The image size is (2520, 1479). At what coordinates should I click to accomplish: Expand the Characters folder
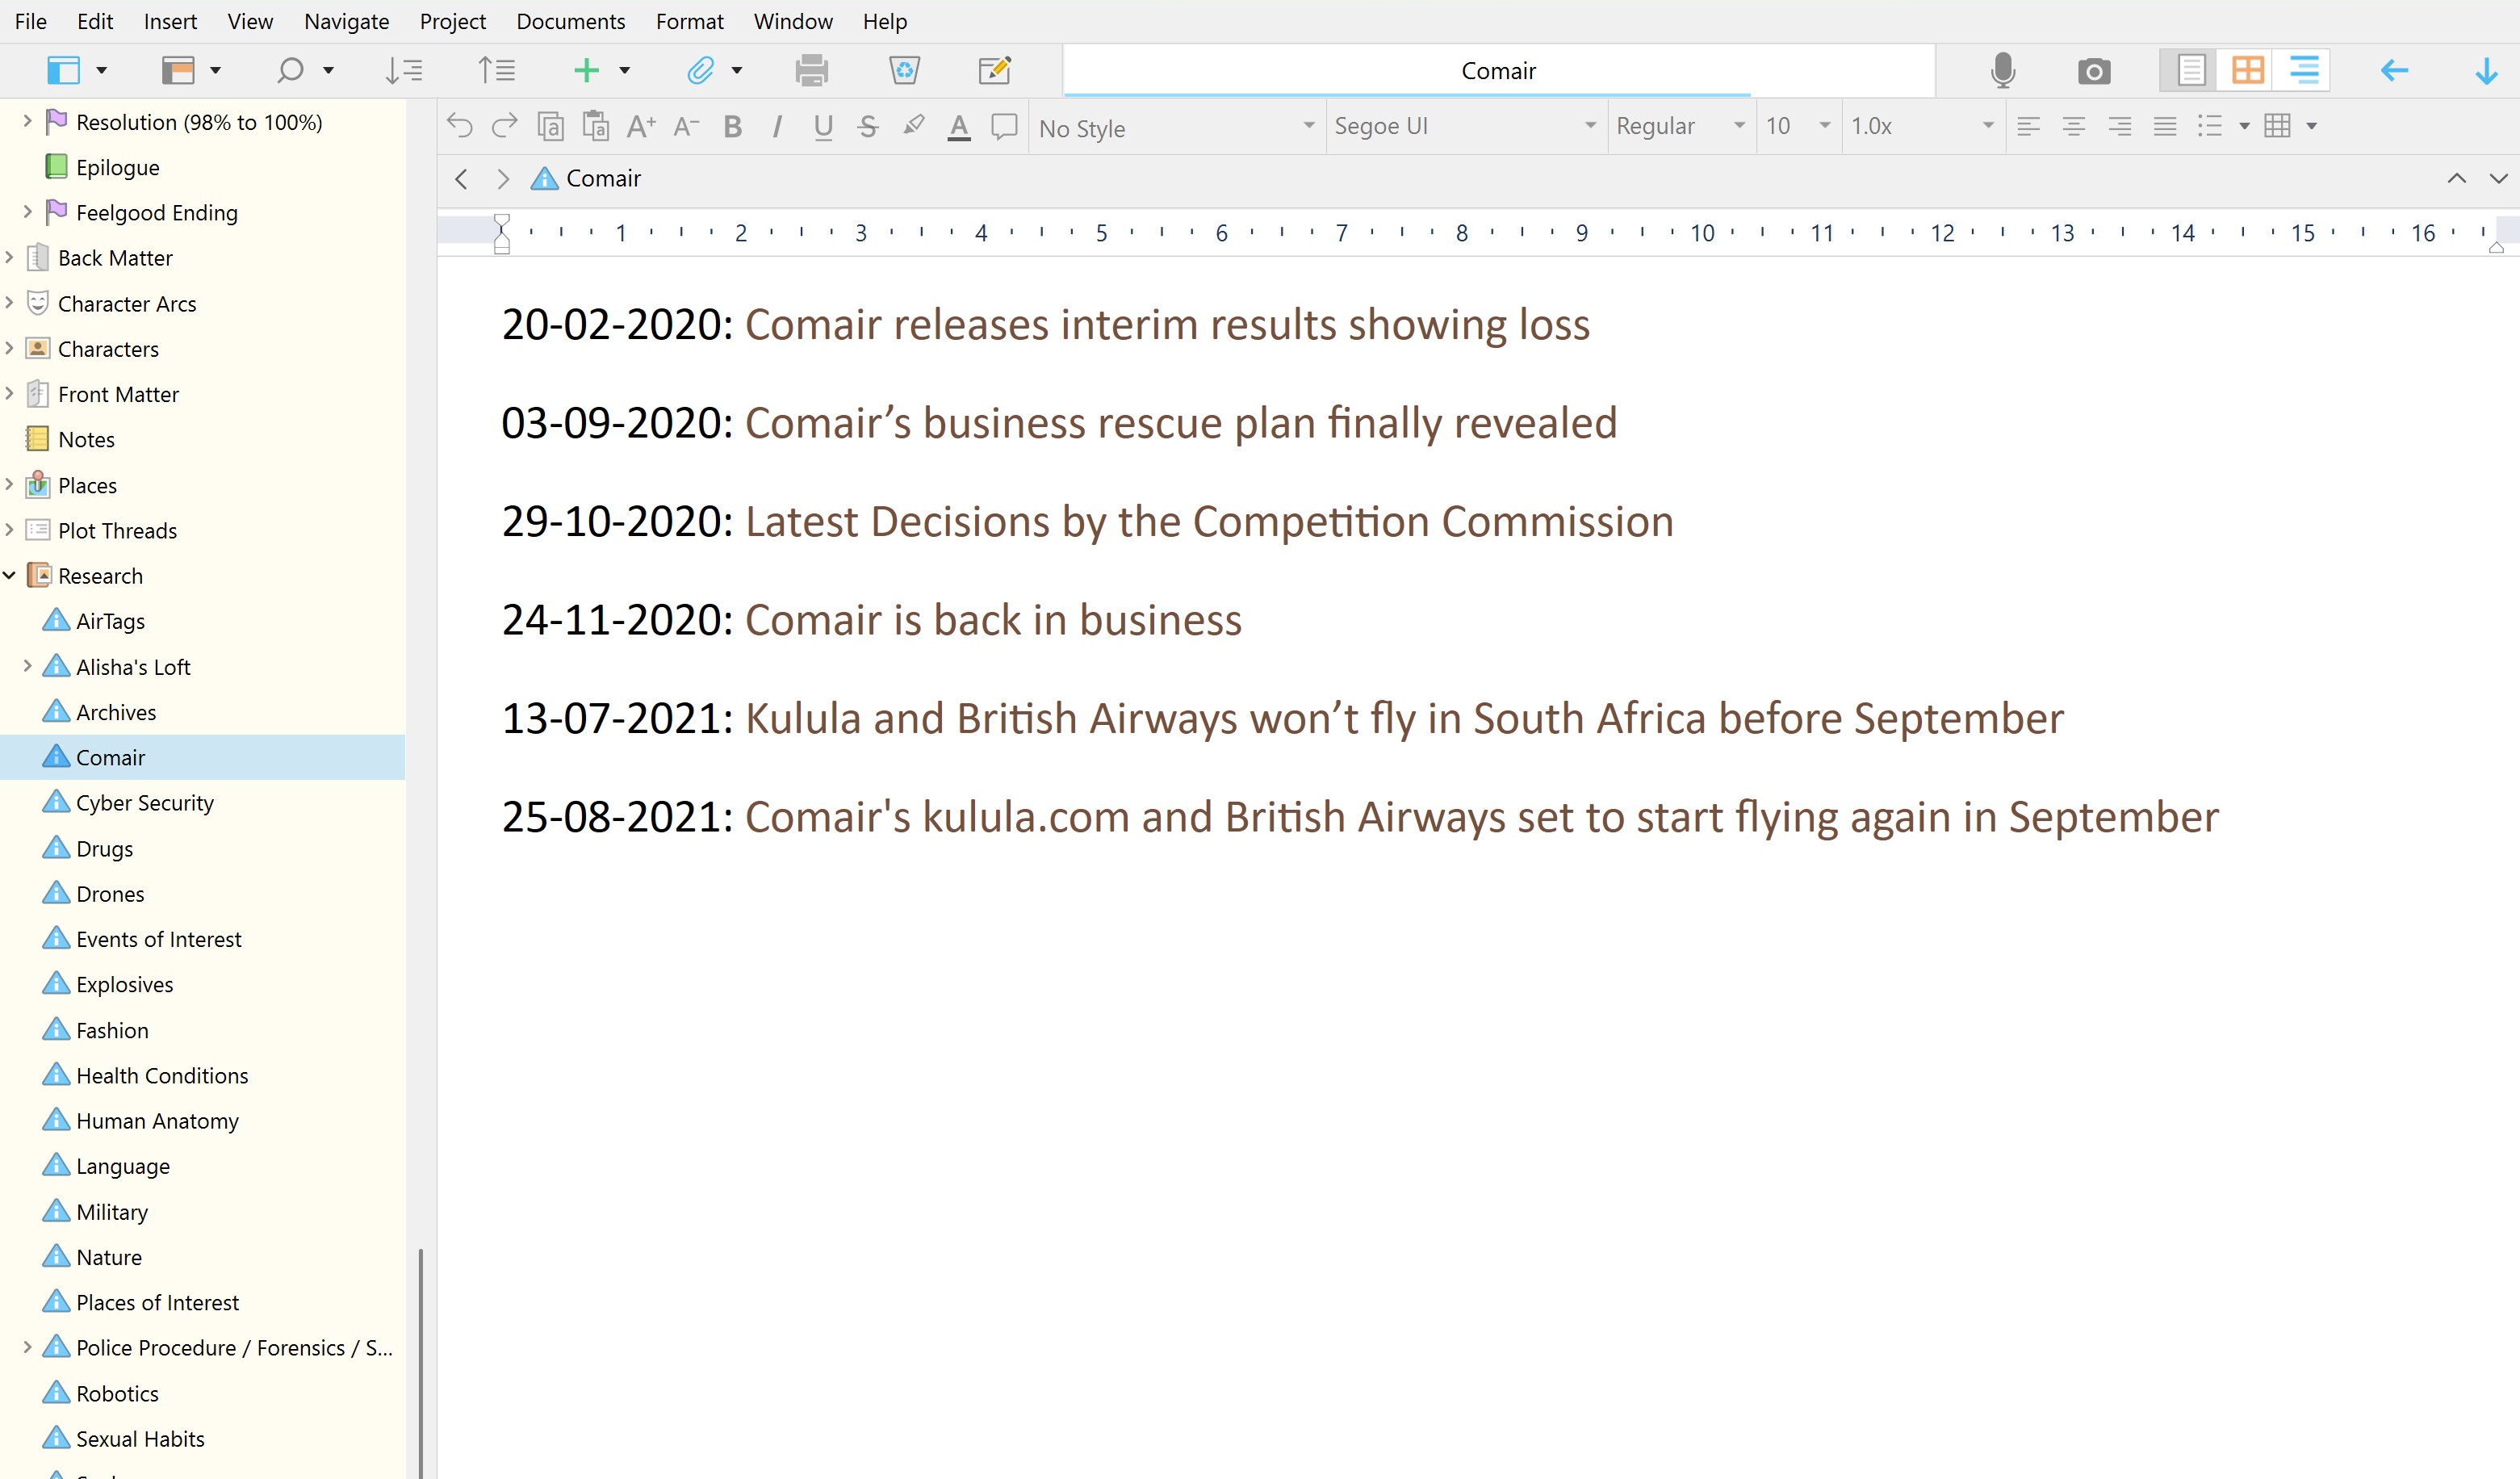coord(9,348)
